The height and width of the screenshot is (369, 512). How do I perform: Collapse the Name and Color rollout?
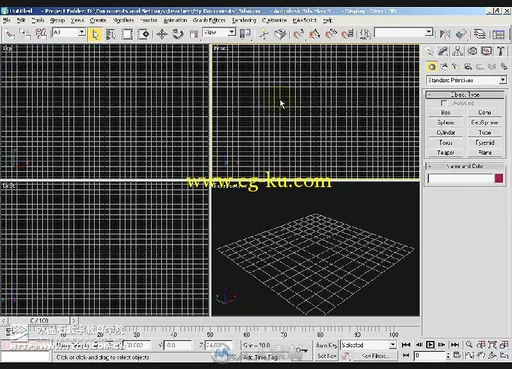465,166
